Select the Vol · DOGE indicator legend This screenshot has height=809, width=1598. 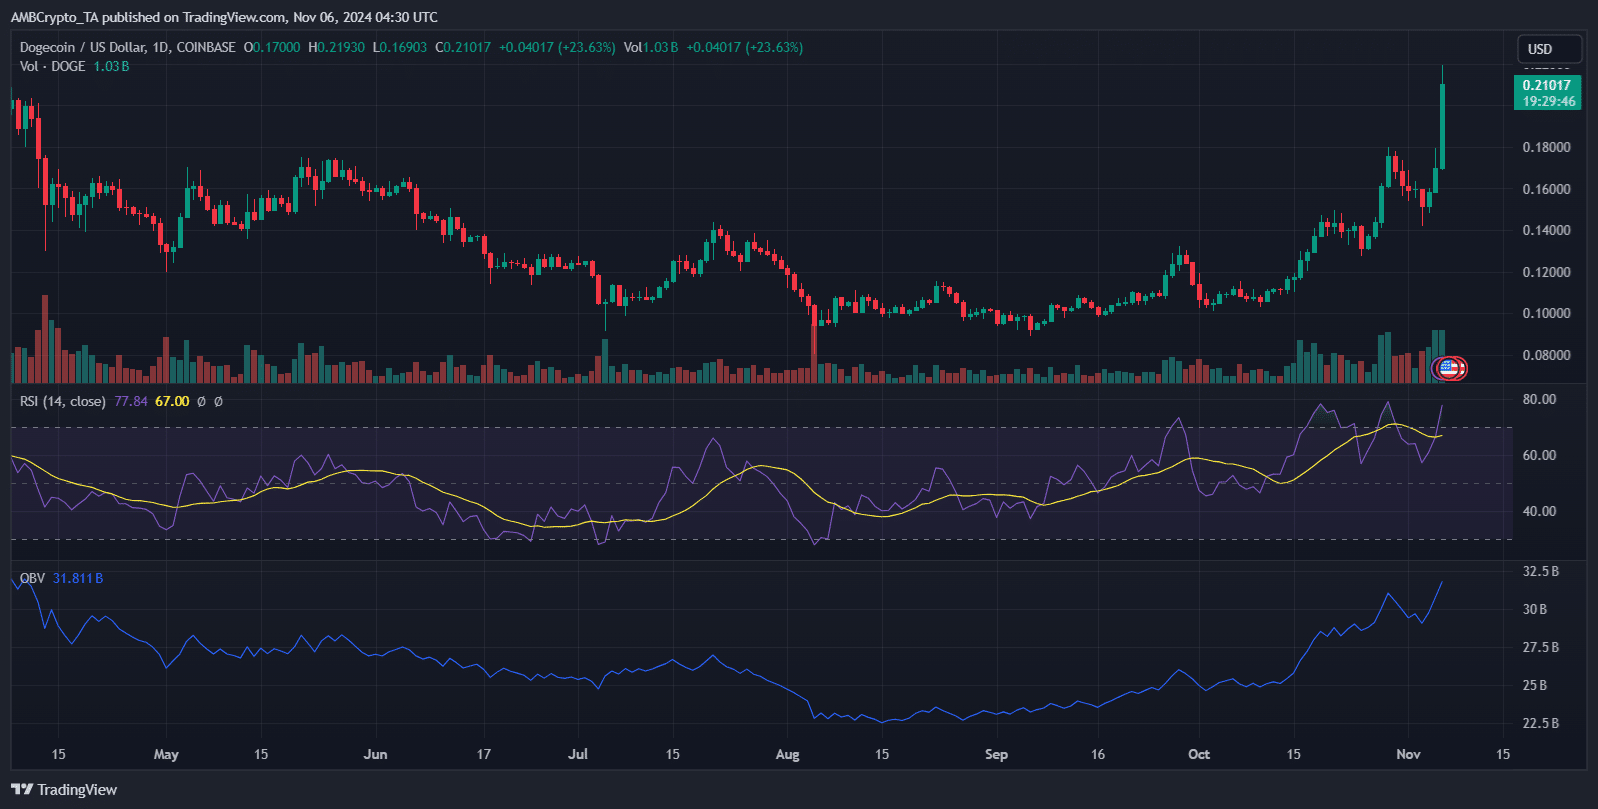point(52,66)
